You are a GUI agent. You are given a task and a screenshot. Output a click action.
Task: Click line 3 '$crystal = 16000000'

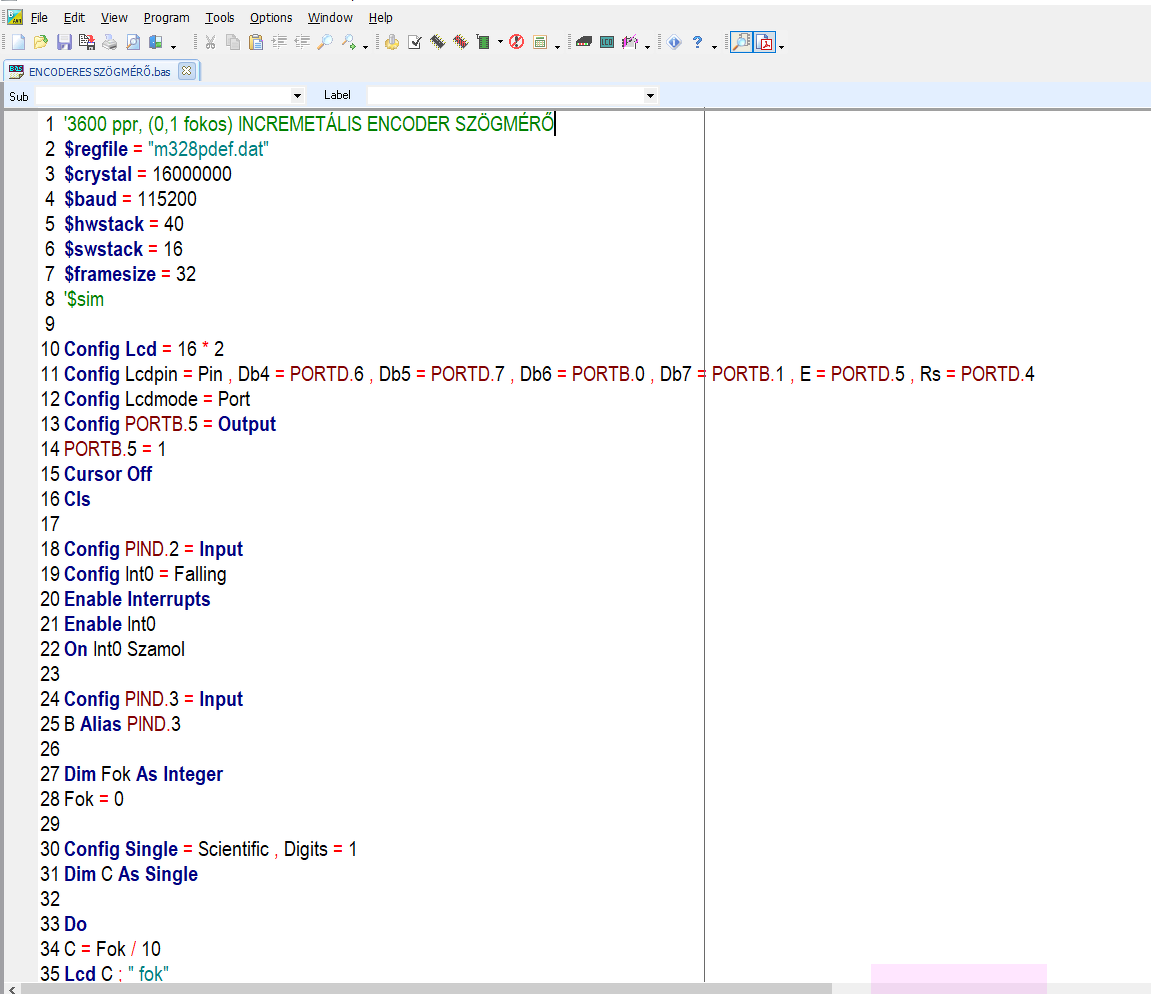(148, 174)
